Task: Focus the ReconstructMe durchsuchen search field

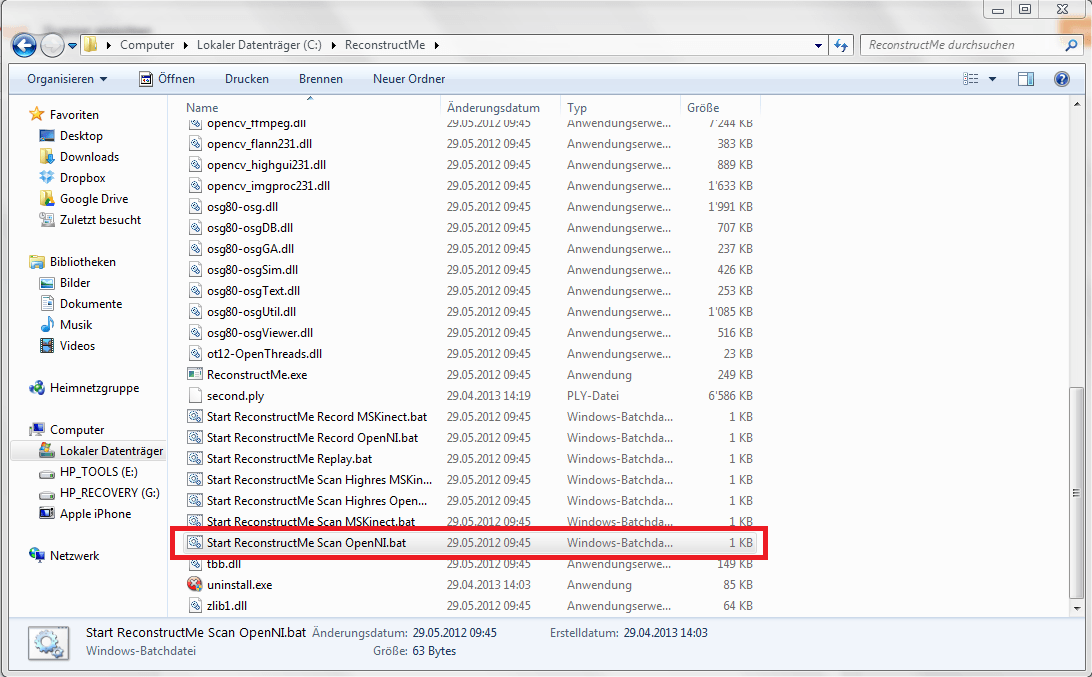Action: click(965, 45)
